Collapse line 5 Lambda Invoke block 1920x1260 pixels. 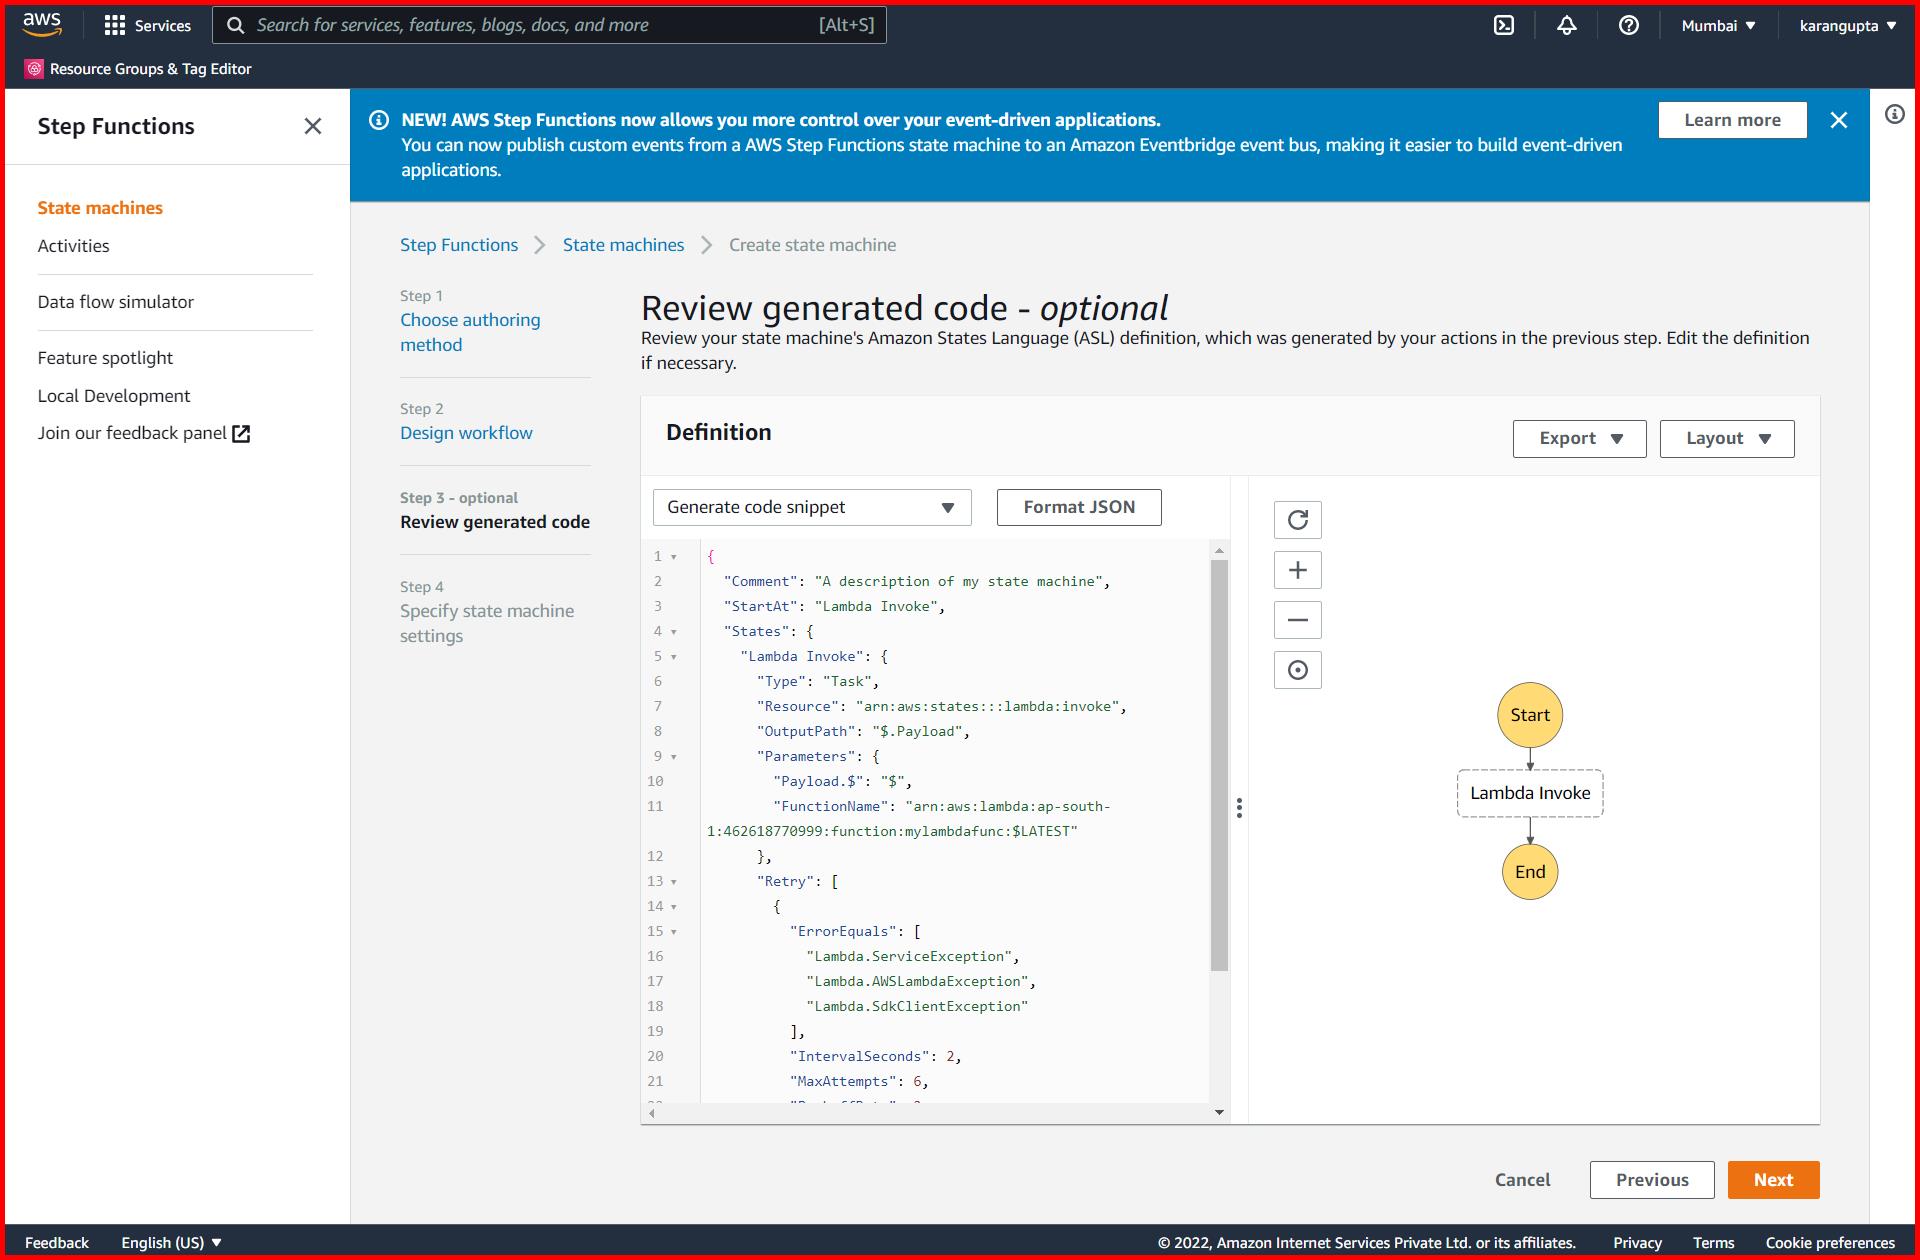click(x=673, y=656)
